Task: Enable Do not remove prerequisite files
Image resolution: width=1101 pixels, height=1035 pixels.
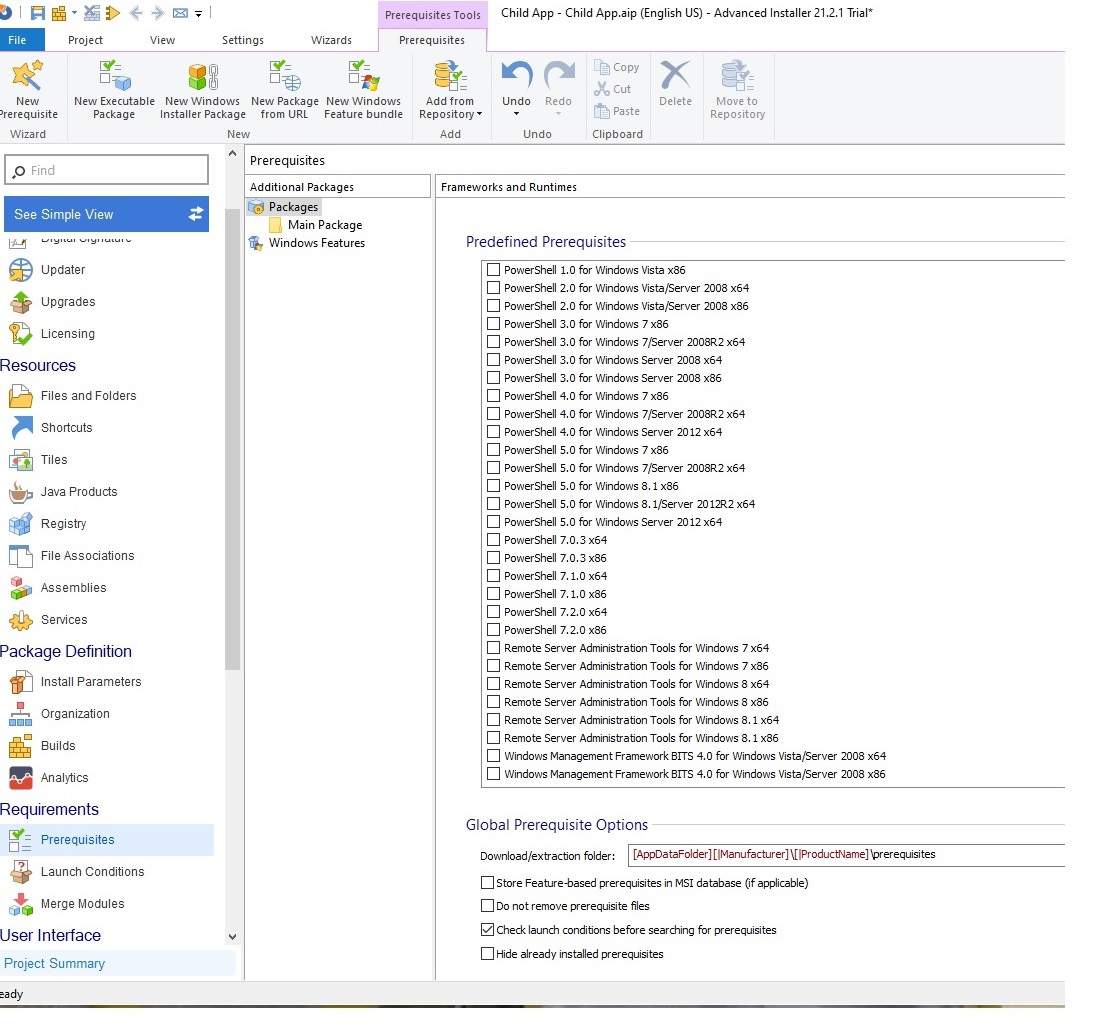Action: tap(487, 906)
